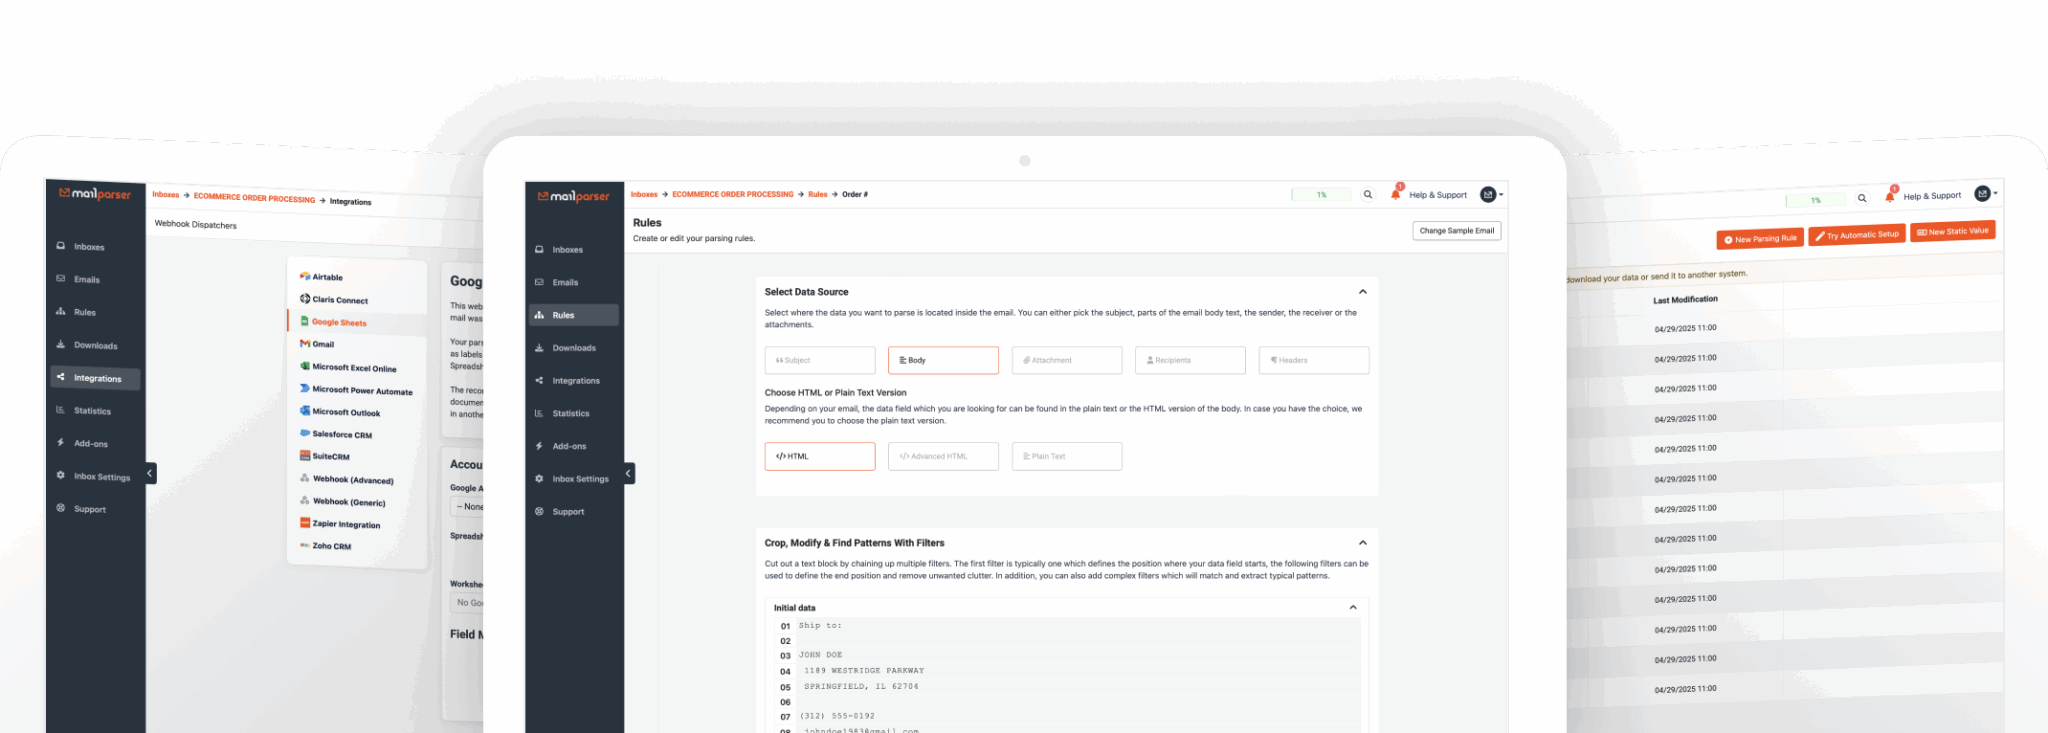Viewport: 2048px width, 733px height.
Task: Click Inbox Settings gear in center sidebar
Action: coord(539,479)
